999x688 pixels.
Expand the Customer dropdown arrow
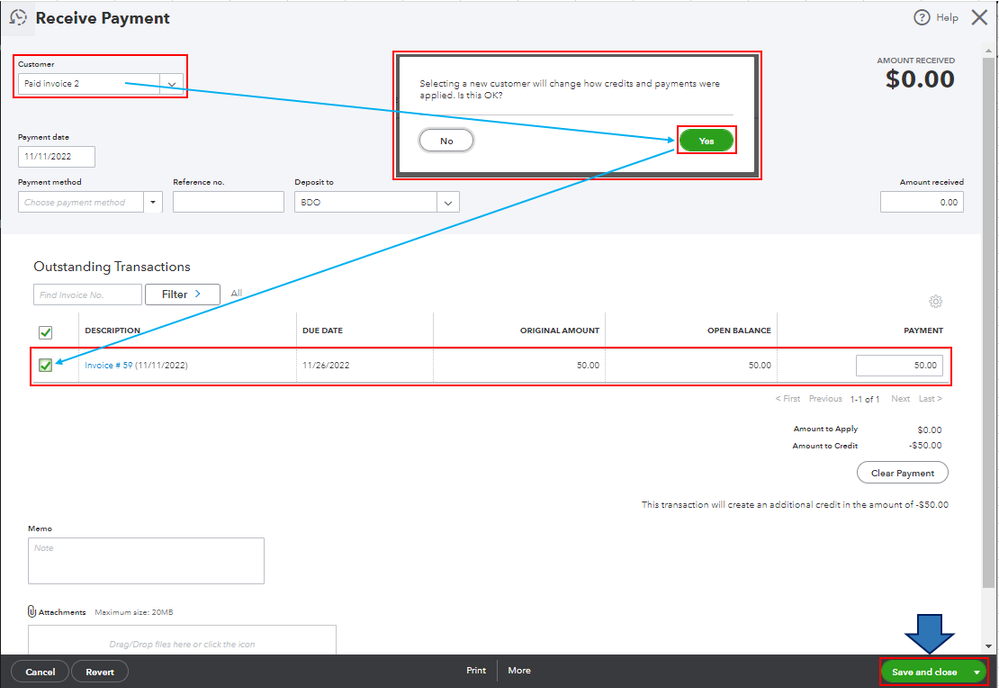point(171,84)
